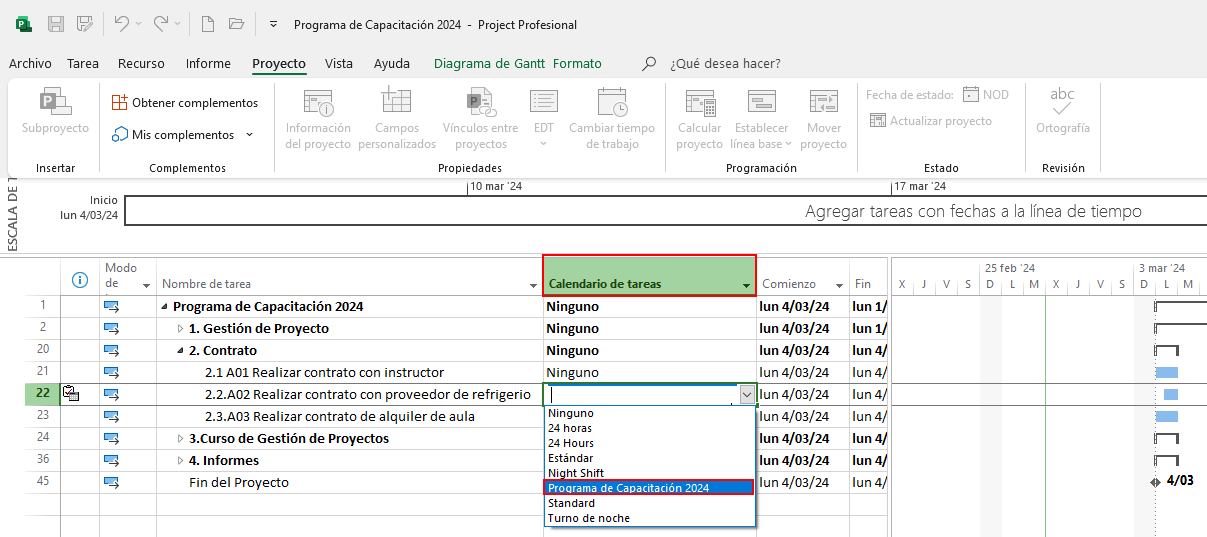Image resolution: width=1207 pixels, height=537 pixels.
Task: Click the Open folder icon in title bar
Action: (x=236, y=24)
